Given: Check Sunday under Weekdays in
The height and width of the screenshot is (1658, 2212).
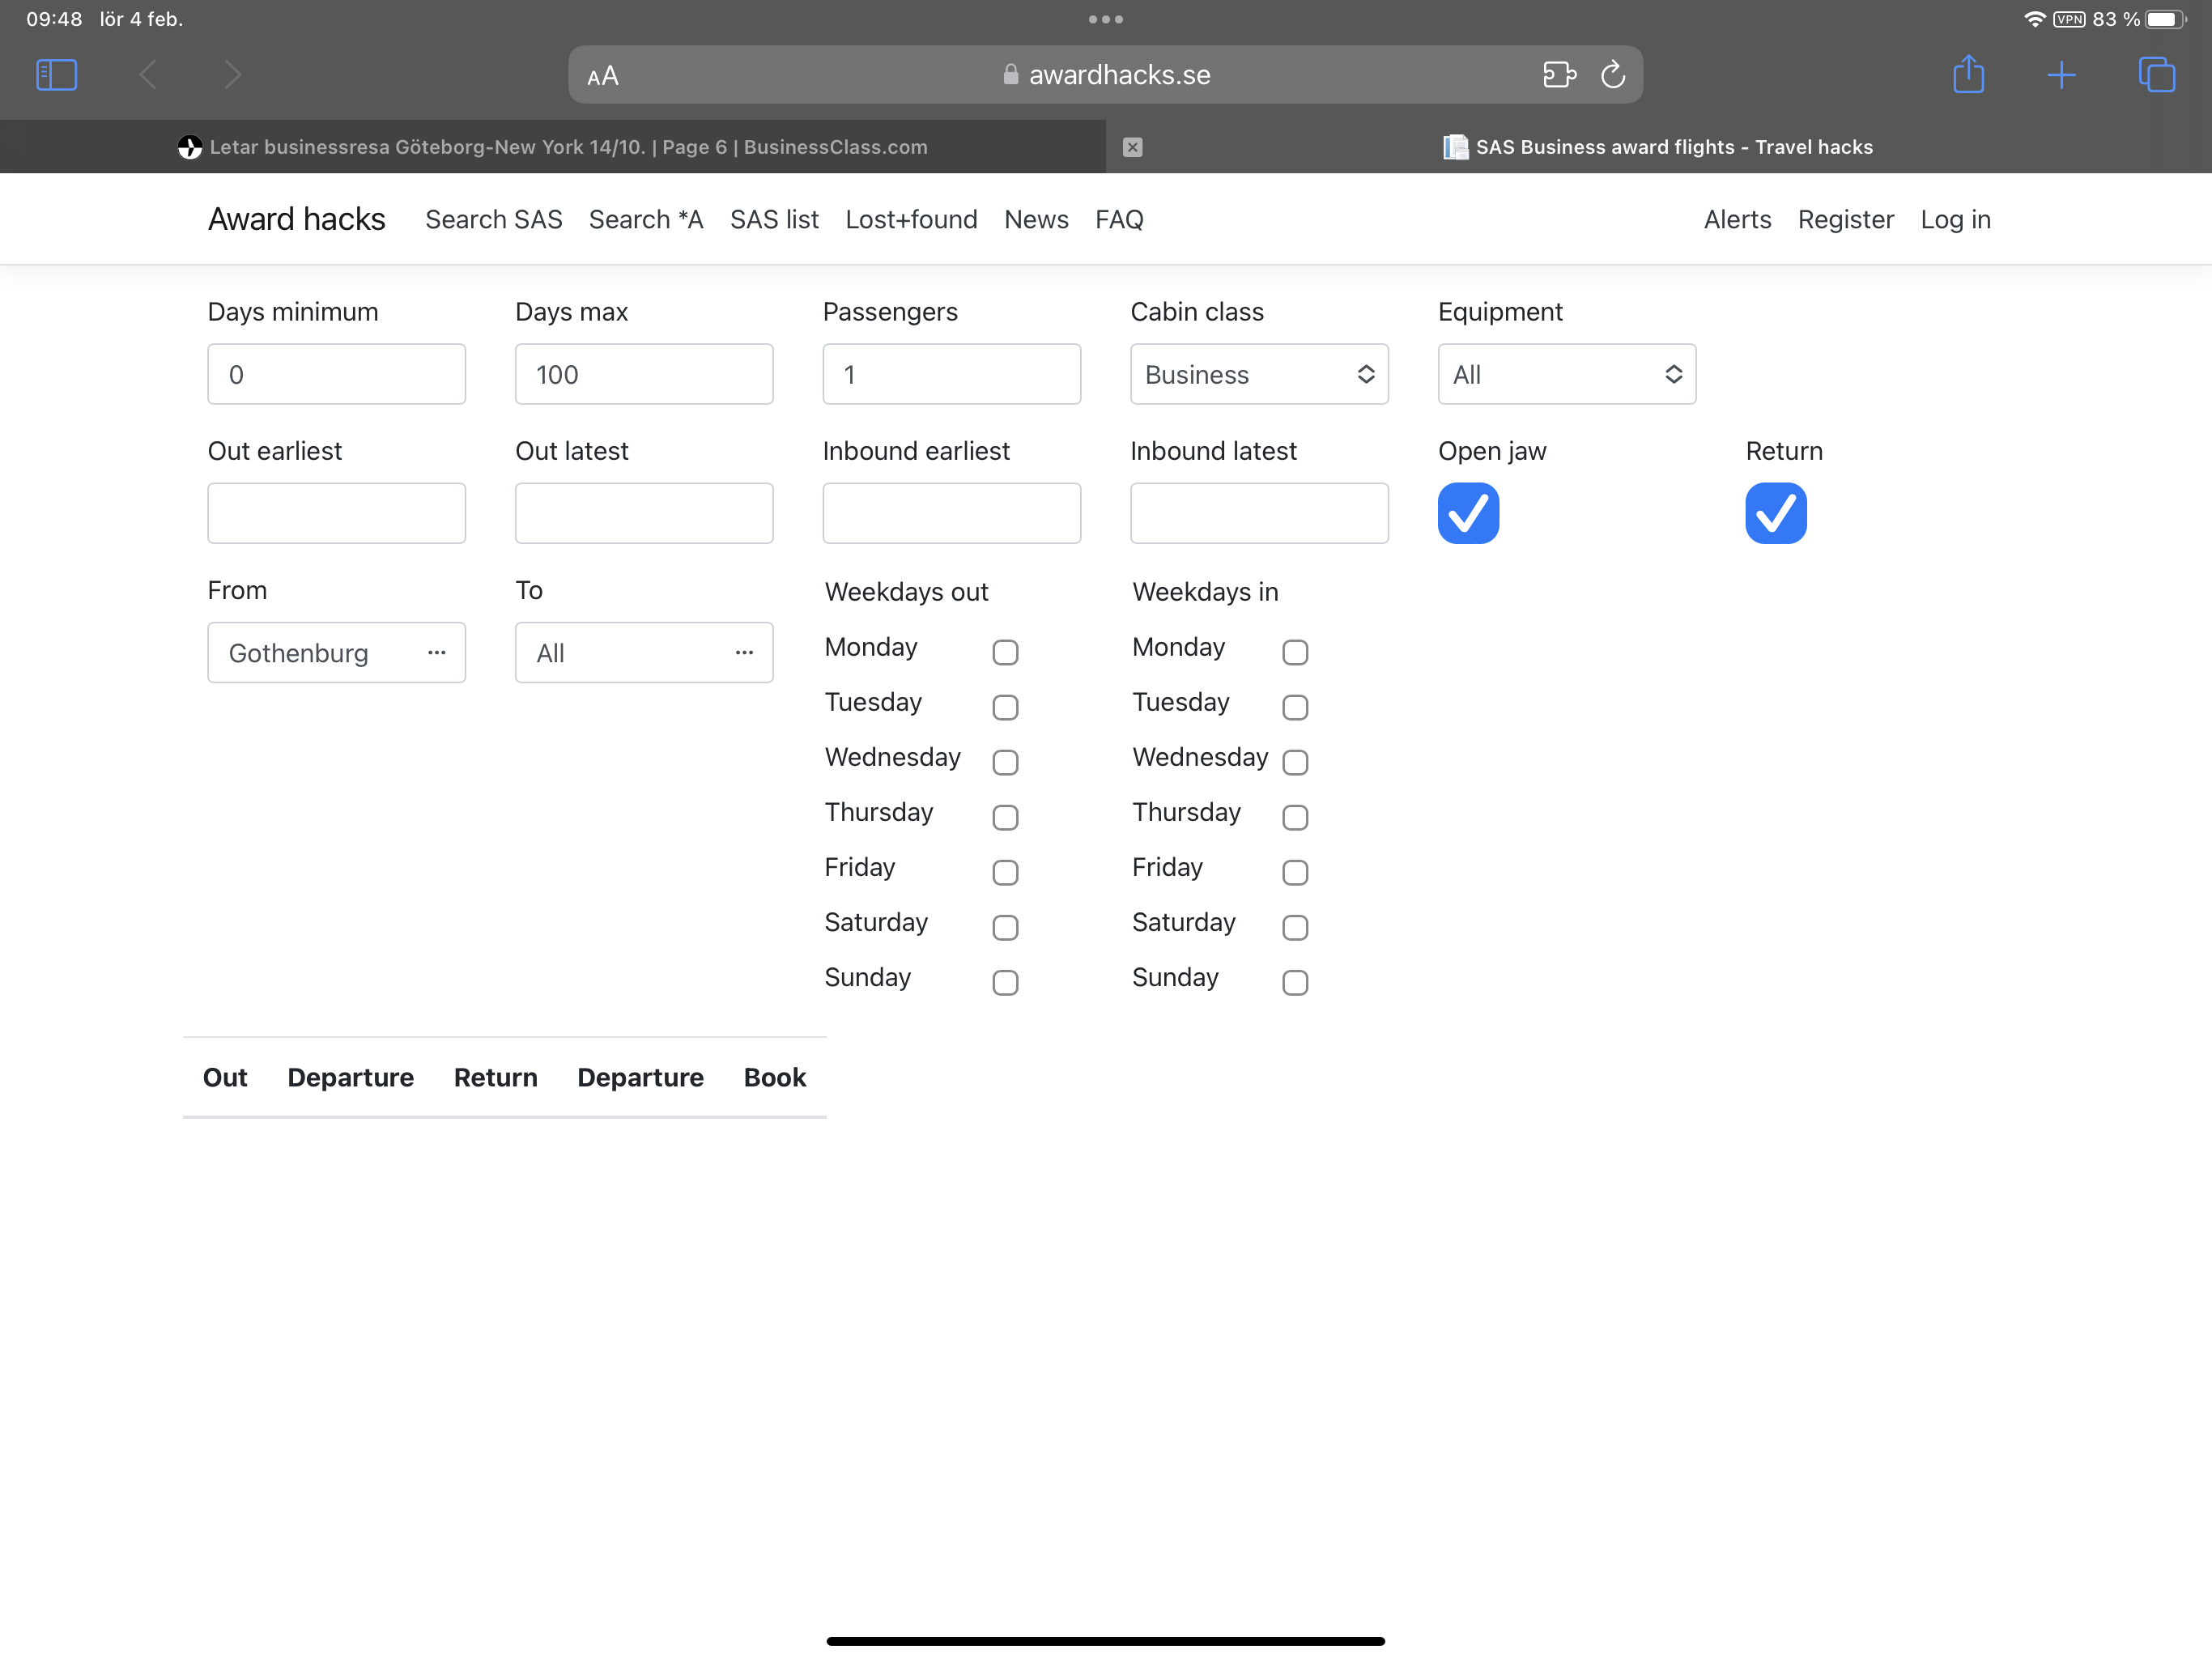Looking at the screenshot, I should click(x=1294, y=982).
